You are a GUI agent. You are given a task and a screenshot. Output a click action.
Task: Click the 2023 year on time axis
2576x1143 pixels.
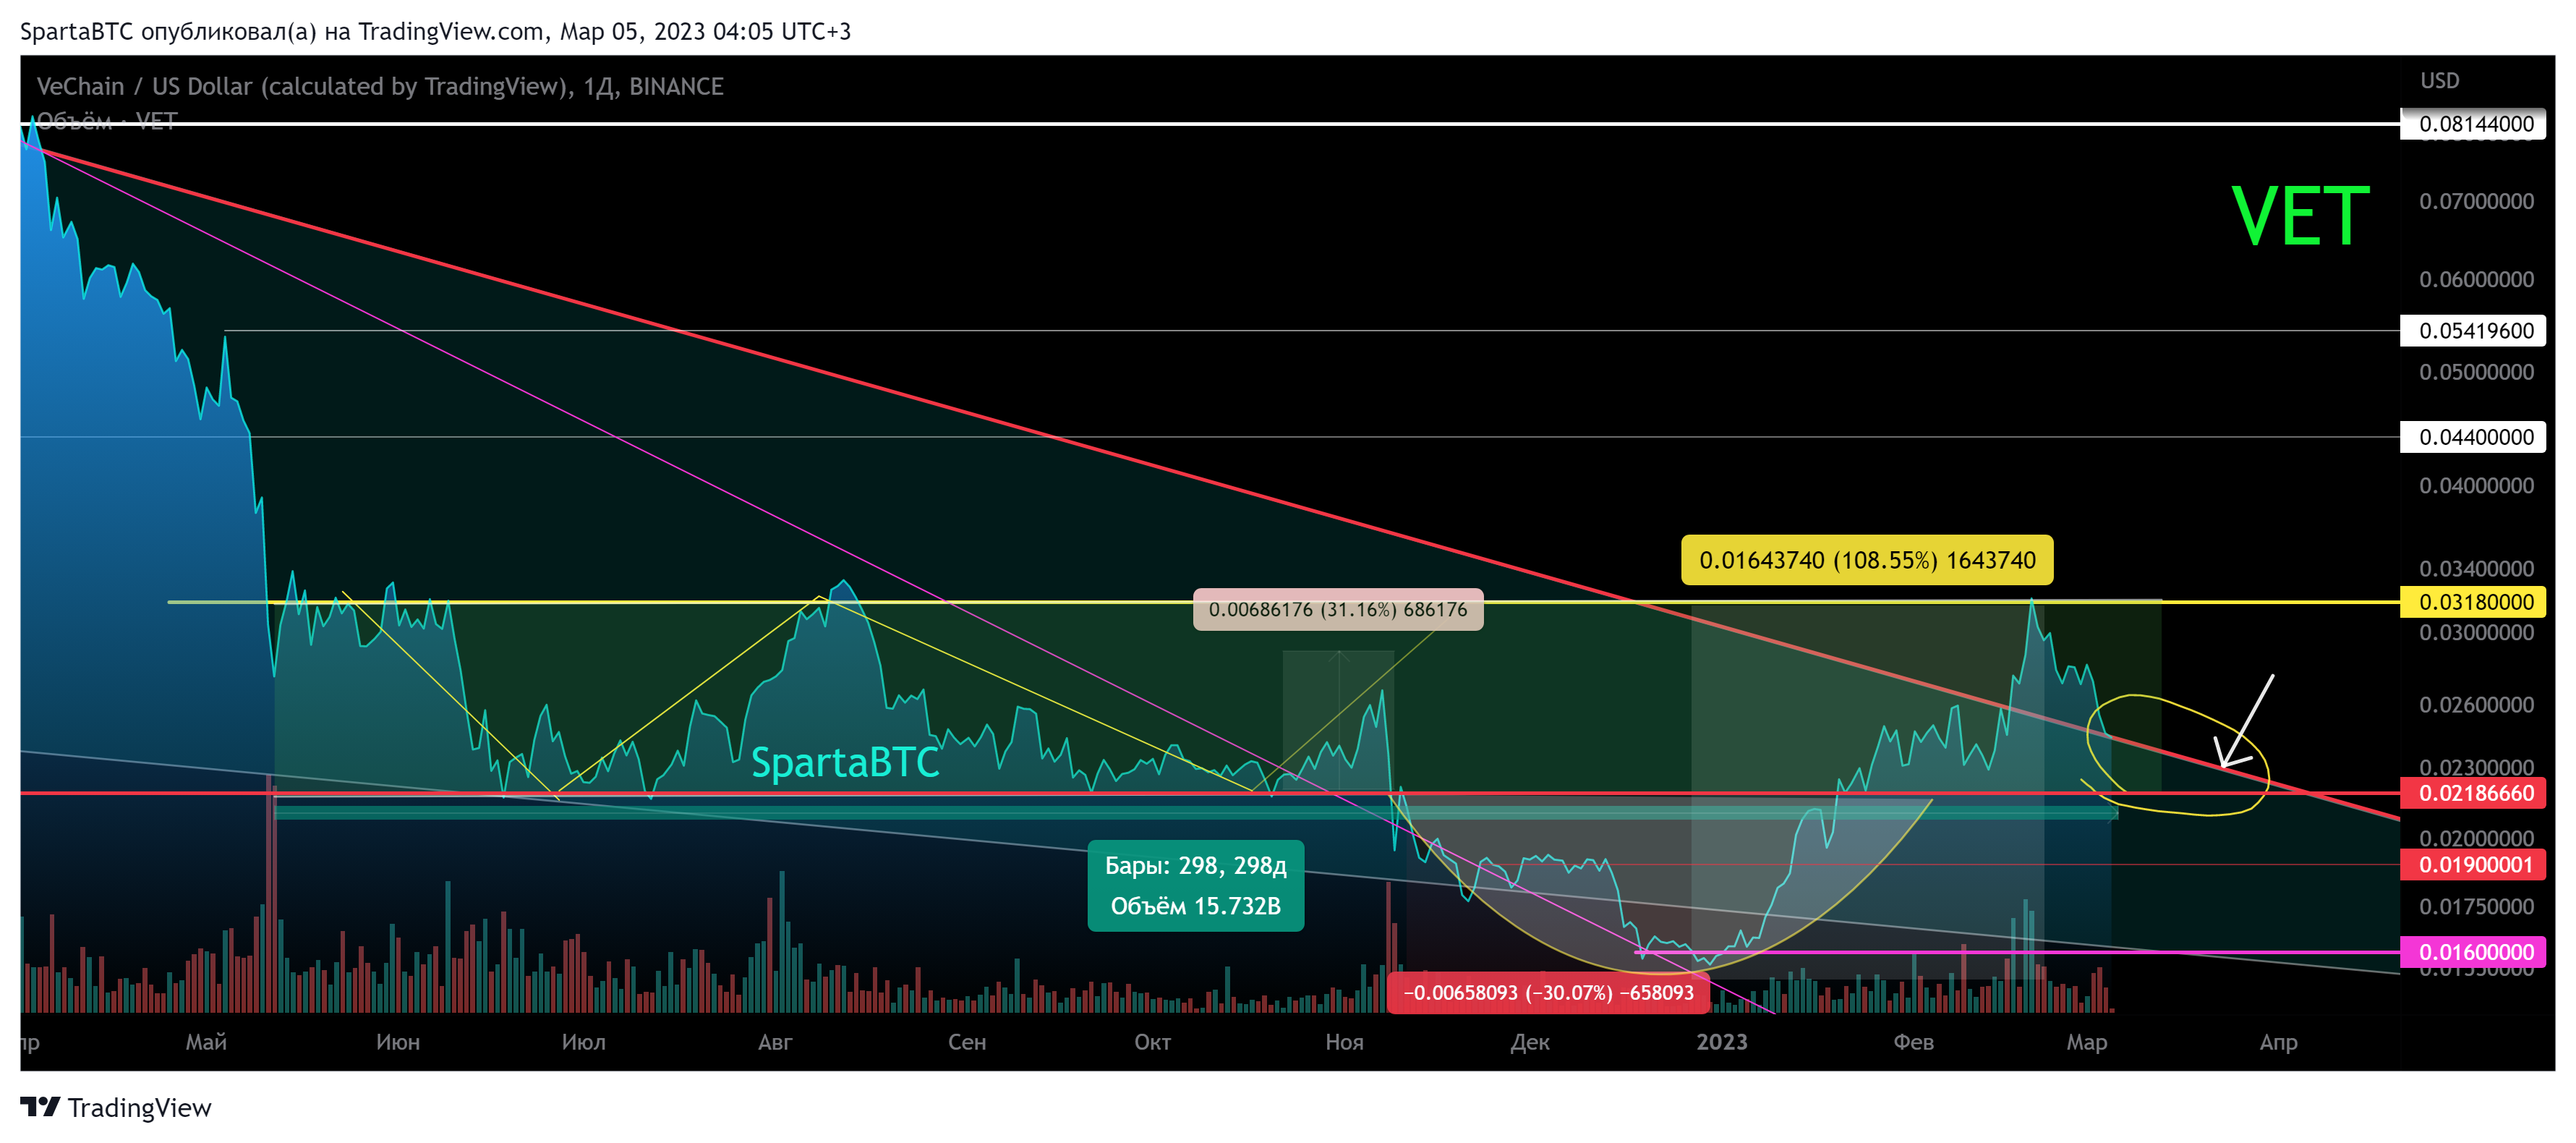click(x=1722, y=1042)
